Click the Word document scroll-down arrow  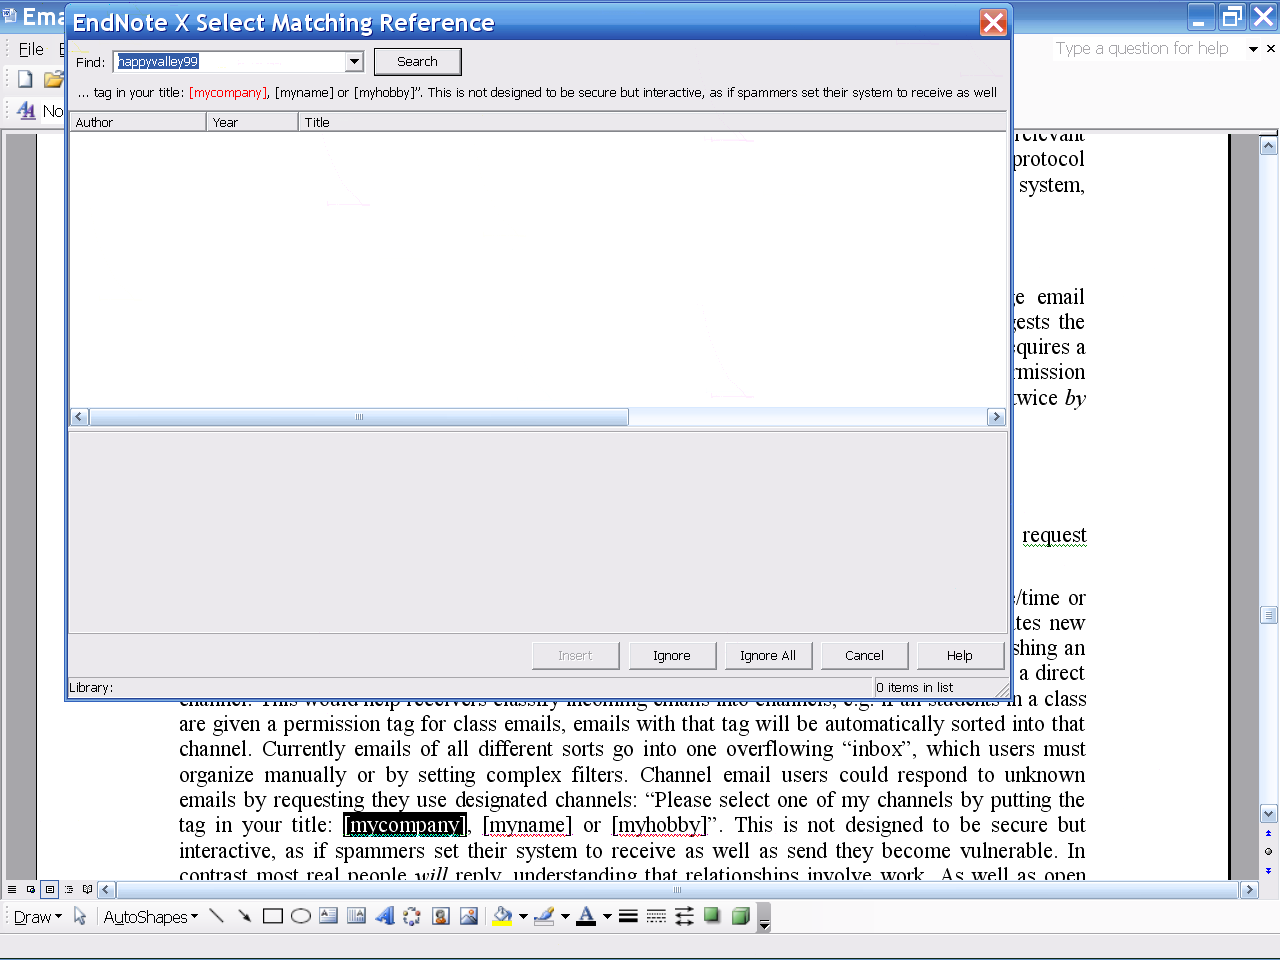tap(1269, 814)
